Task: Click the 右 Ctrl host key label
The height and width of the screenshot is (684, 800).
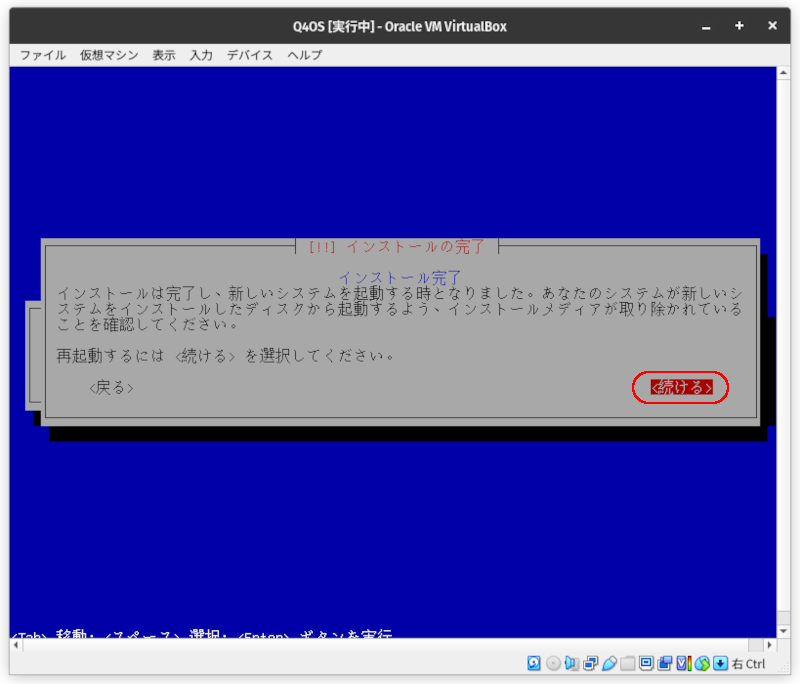Action: (748, 664)
